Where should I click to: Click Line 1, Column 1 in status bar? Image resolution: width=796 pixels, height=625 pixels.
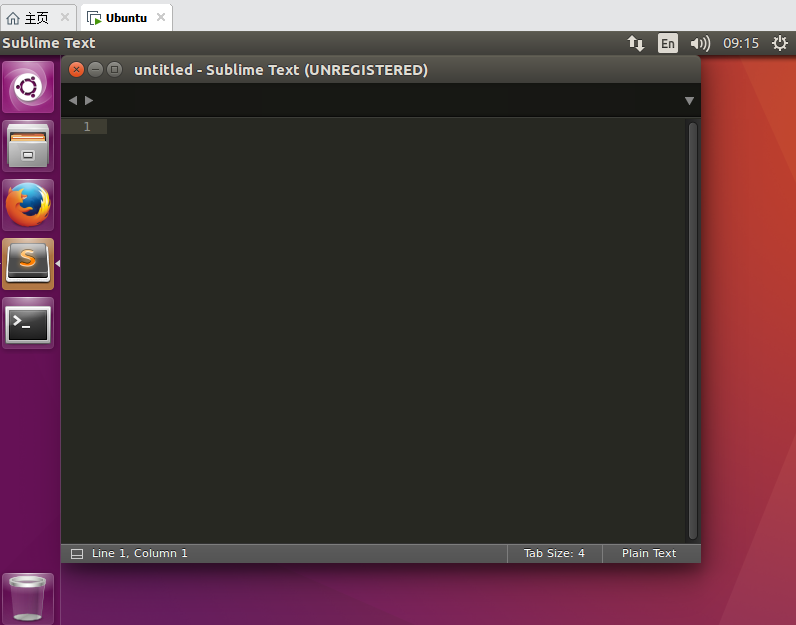coord(140,553)
